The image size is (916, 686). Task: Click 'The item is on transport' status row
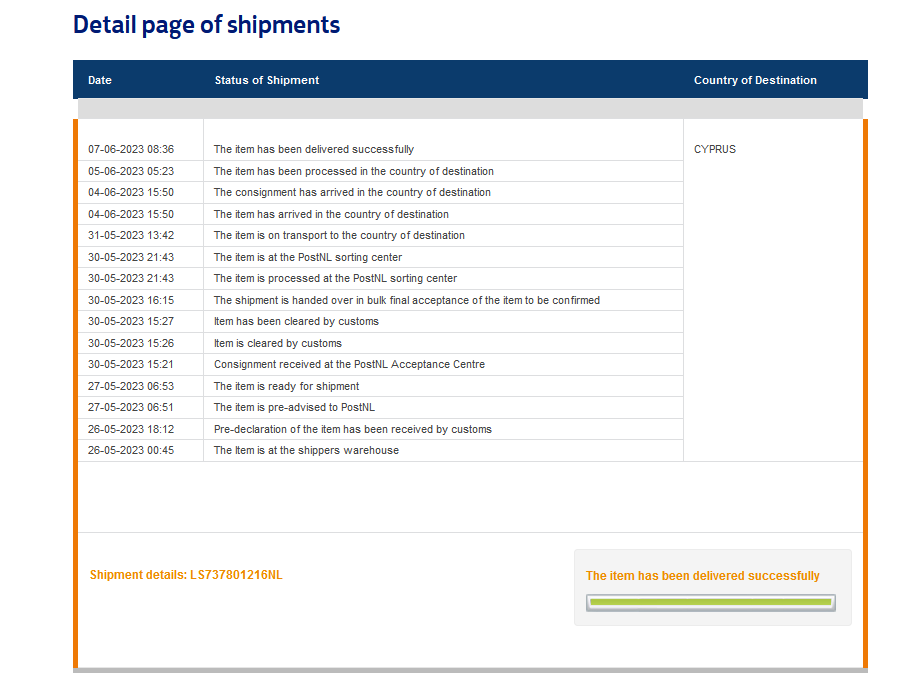[339, 235]
